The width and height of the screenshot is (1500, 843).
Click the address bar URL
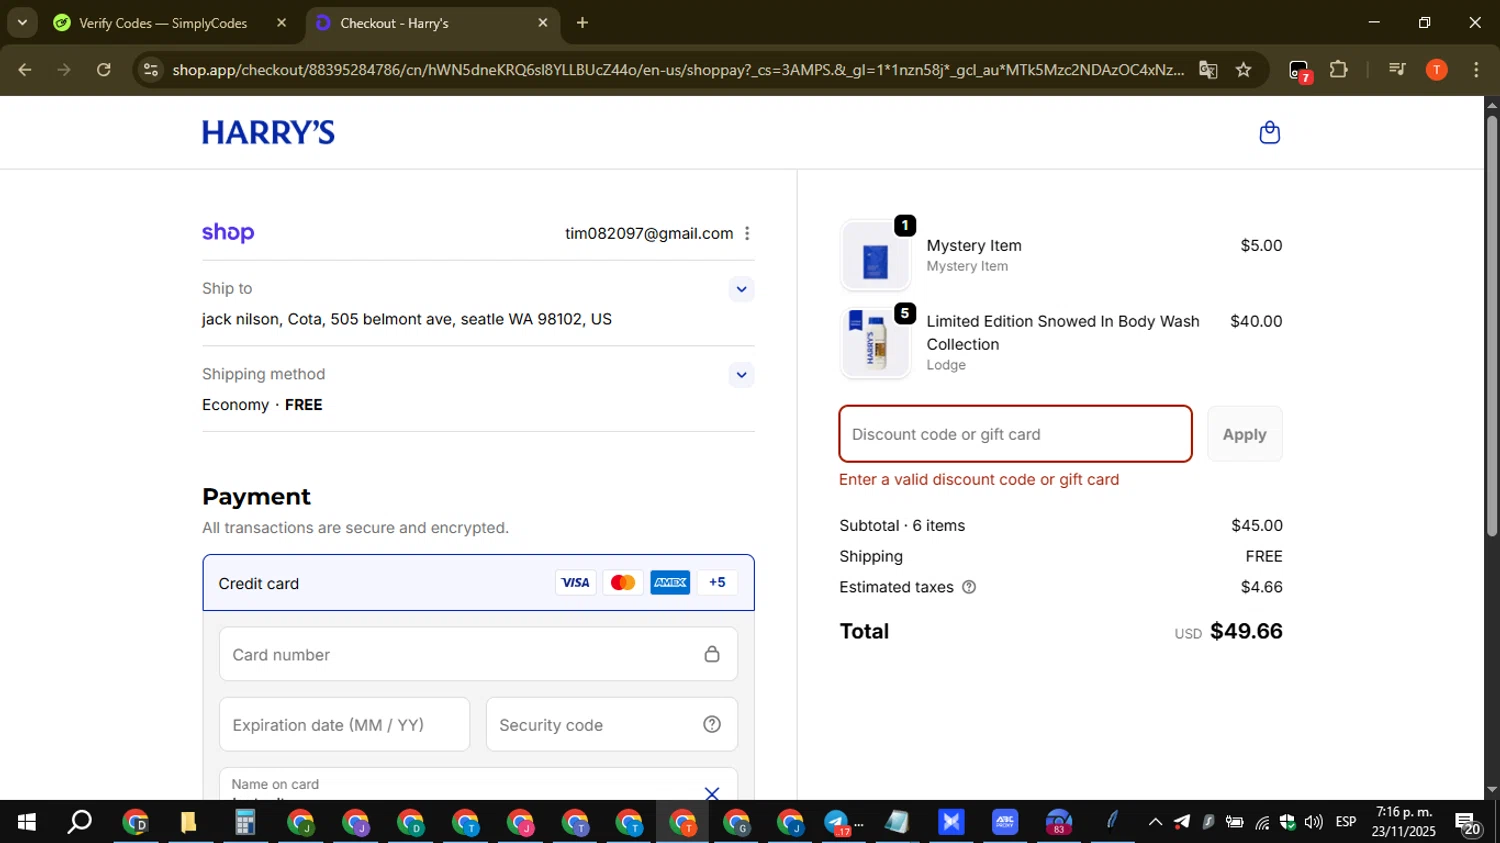(x=677, y=70)
